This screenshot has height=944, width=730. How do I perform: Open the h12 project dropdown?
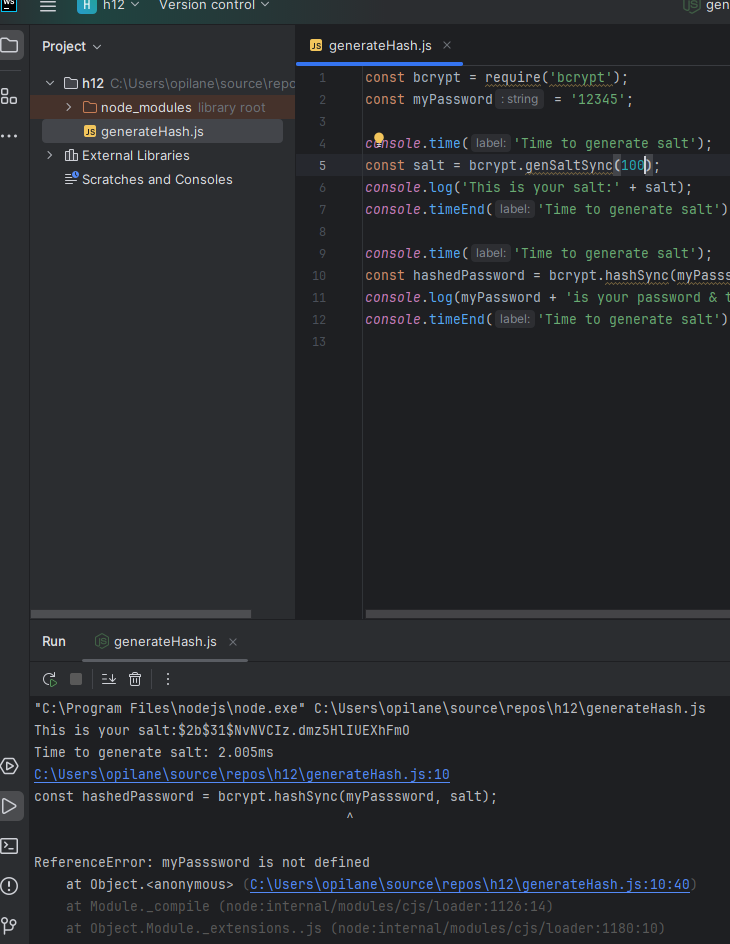coord(121,5)
